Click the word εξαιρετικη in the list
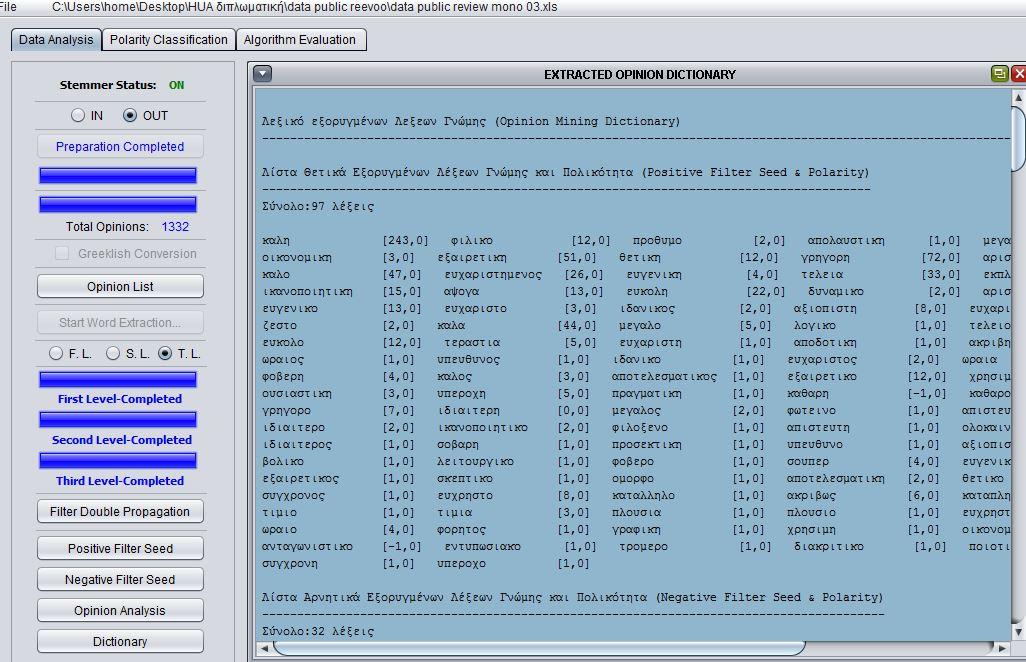This screenshot has height=662, width=1026. (x=472, y=258)
